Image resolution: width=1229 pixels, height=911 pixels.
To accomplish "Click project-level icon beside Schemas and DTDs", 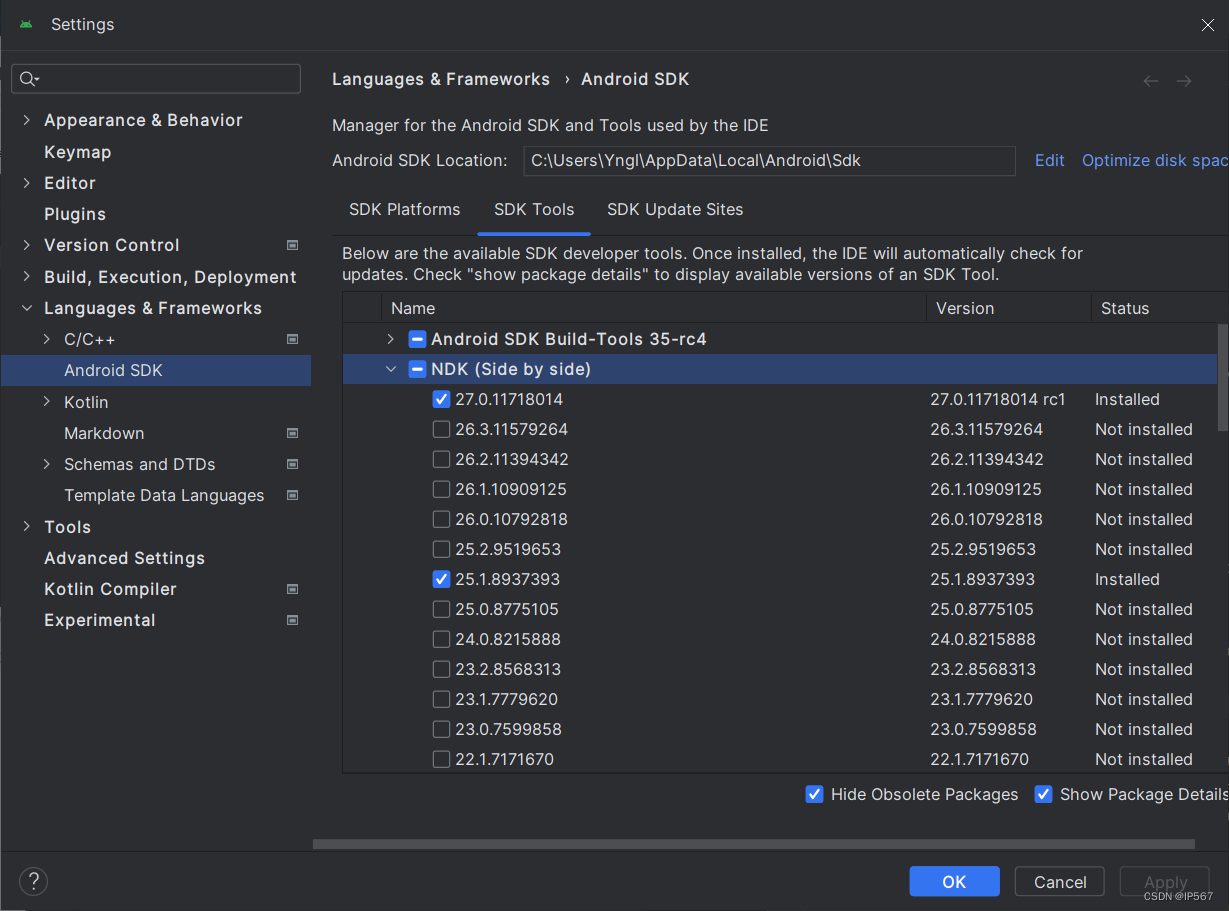I will coord(292,464).
